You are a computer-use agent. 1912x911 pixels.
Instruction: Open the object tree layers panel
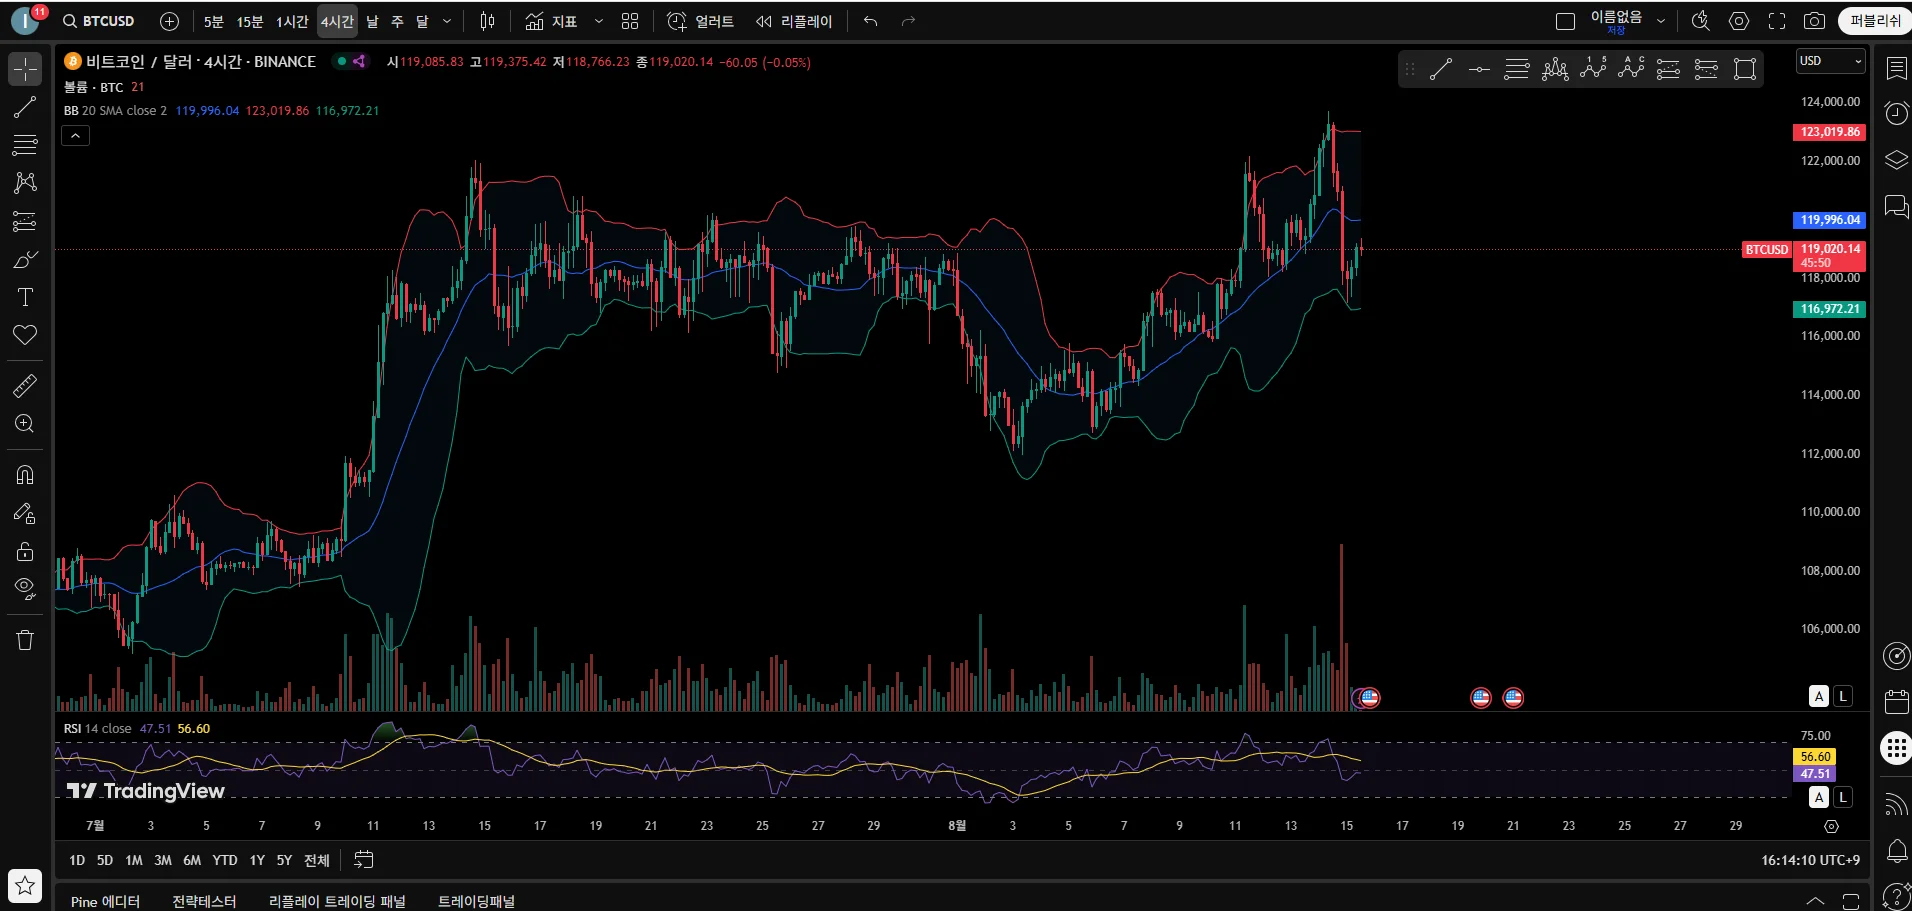pyautogui.click(x=1896, y=160)
